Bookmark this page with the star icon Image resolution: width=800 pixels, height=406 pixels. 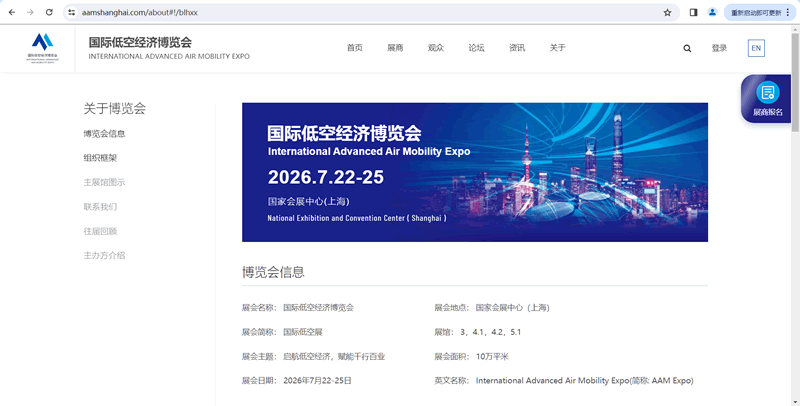(667, 12)
